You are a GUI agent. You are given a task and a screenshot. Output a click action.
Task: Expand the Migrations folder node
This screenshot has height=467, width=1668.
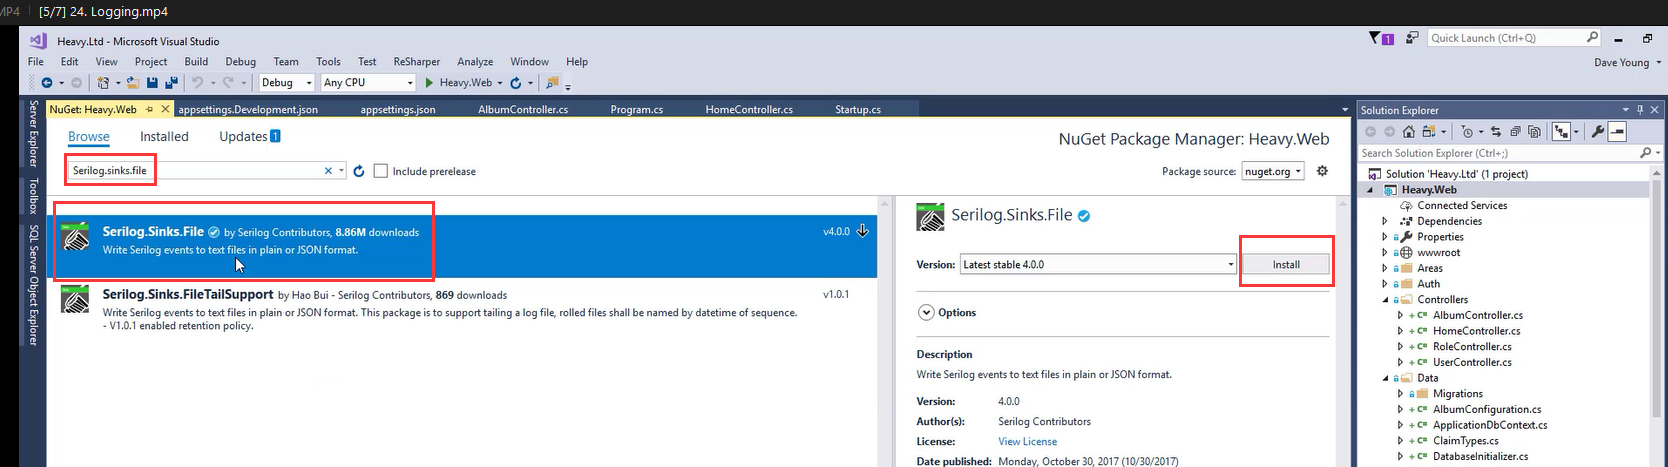[x=1400, y=394]
